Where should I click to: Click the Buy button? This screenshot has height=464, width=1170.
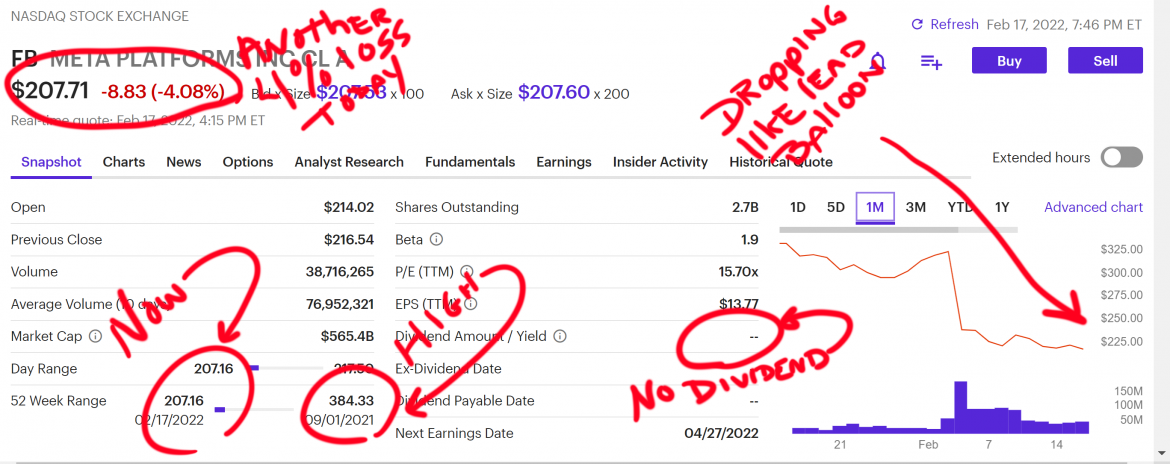click(x=1009, y=61)
